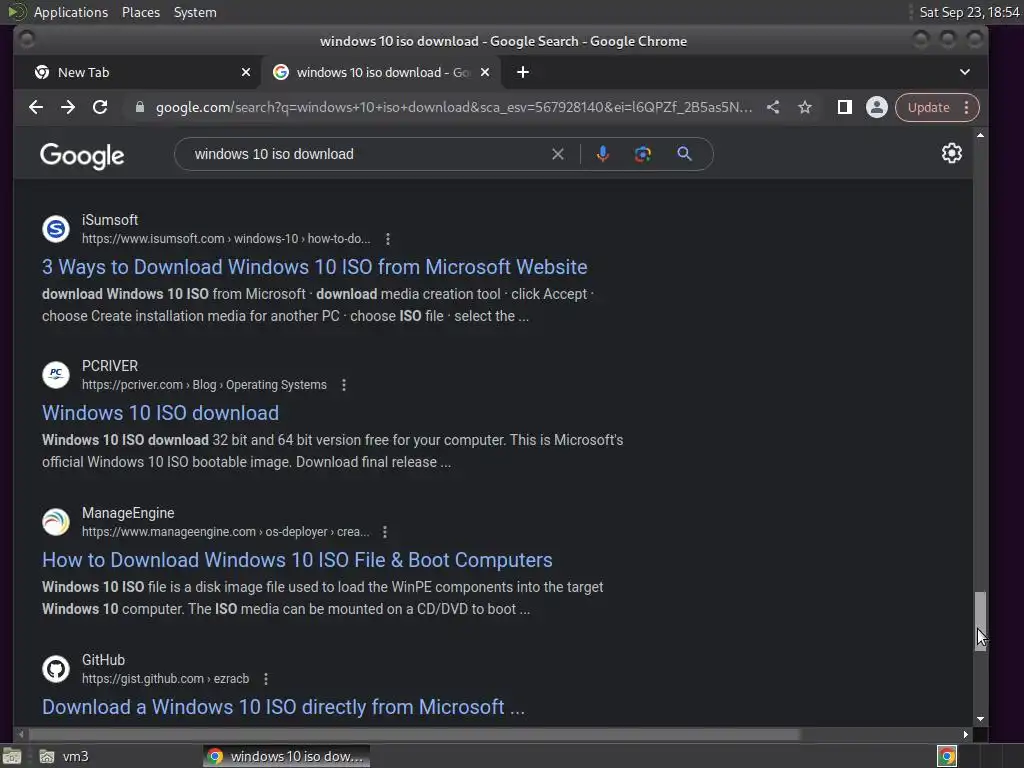Click the forward navigation arrow
The image size is (1024, 768).
coord(68,107)
